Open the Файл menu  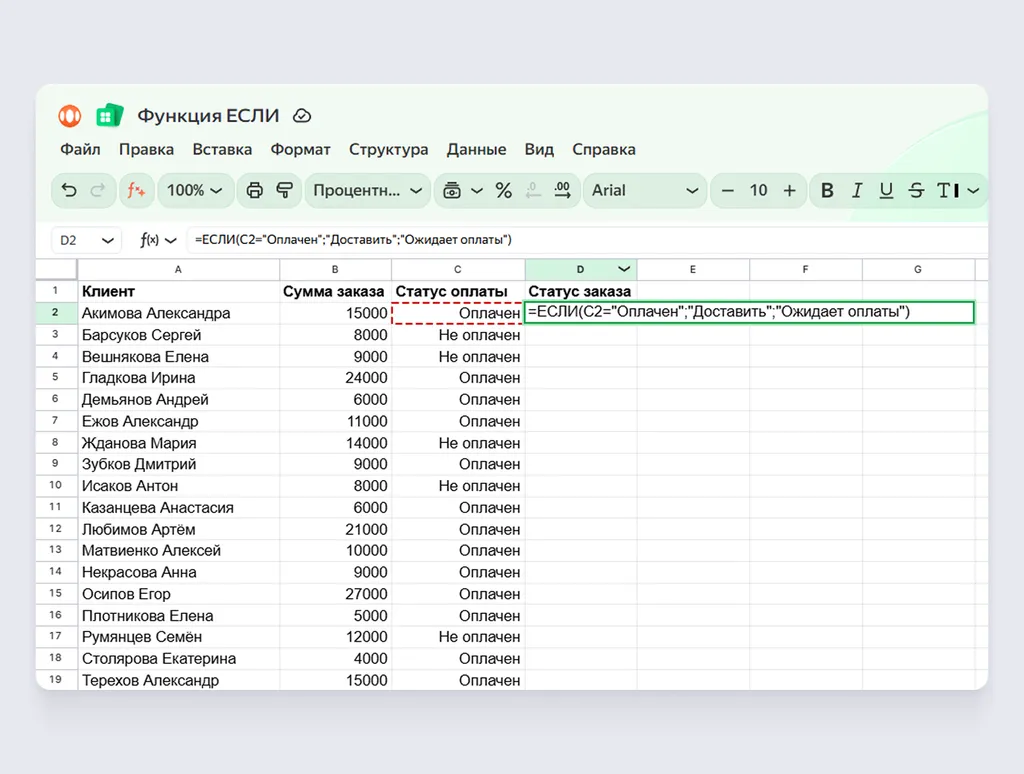[x=80, y=149]
